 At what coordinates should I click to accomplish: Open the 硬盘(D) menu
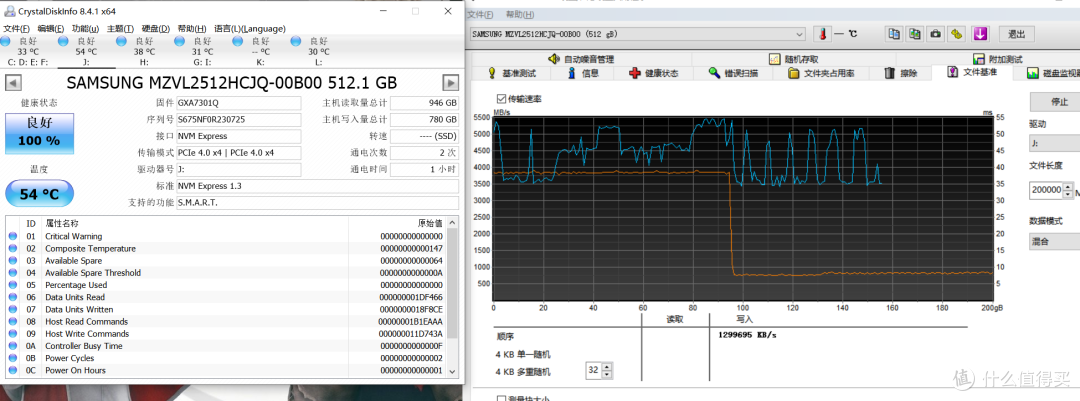point(156,28)
